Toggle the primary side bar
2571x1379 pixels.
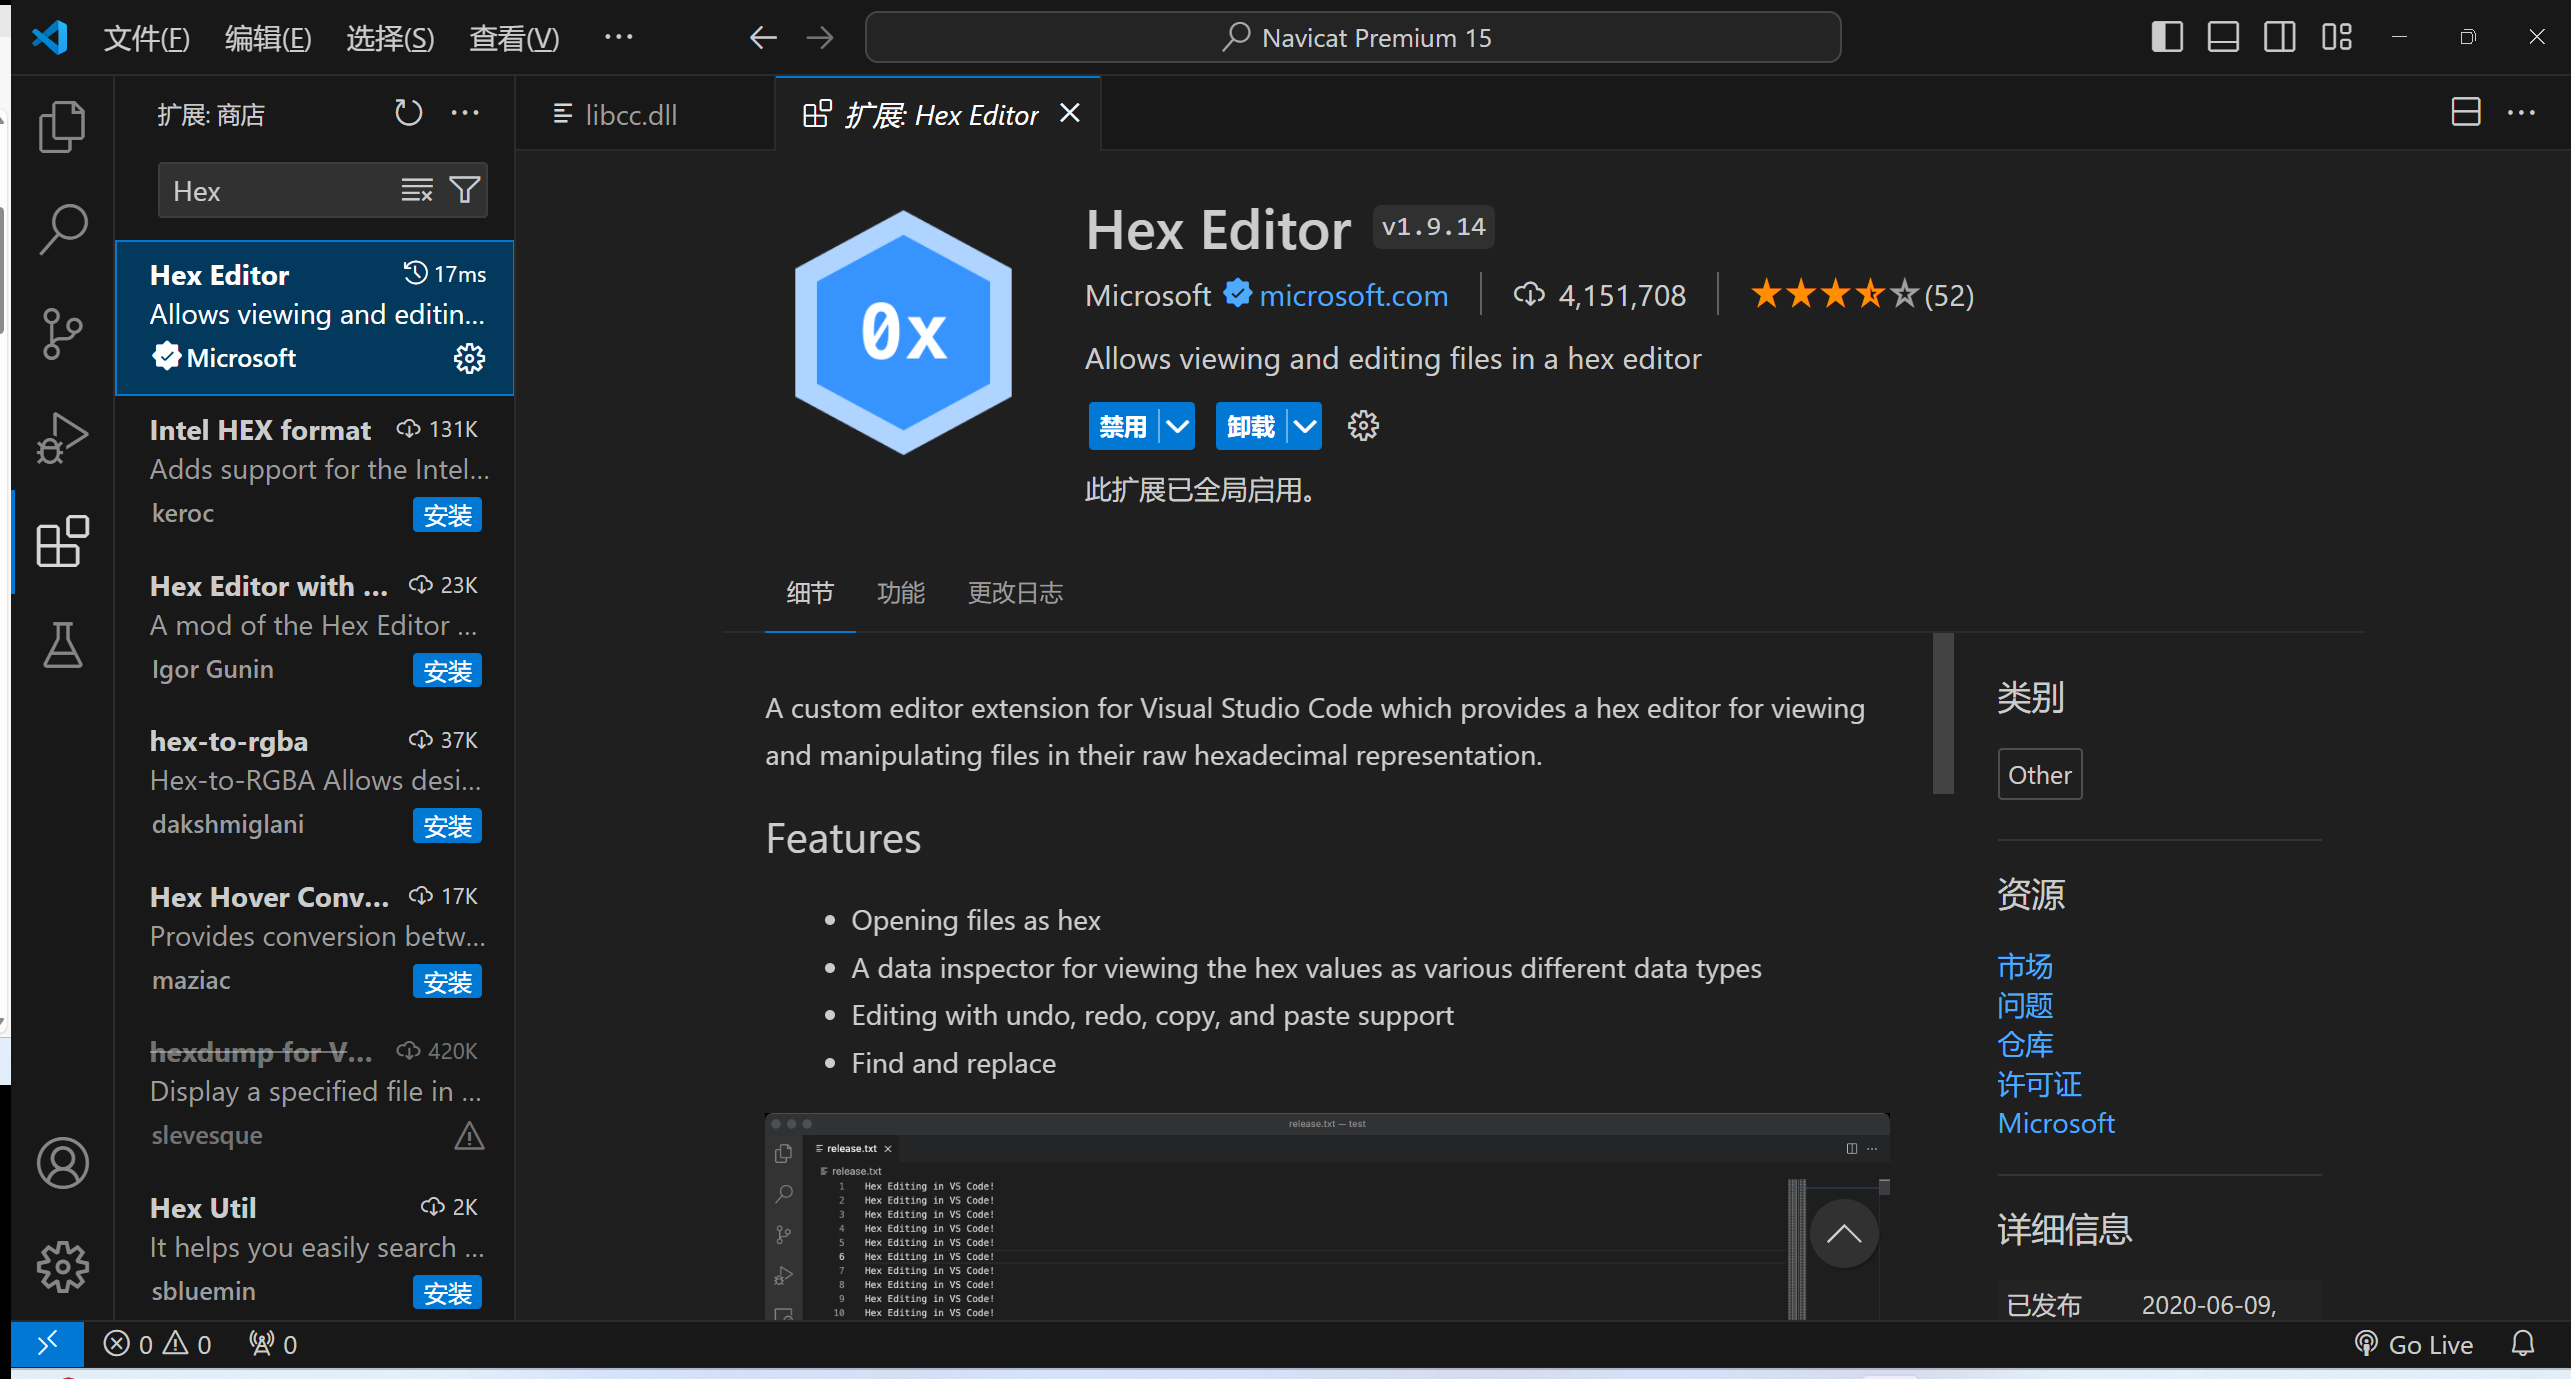coord(2166,38)
